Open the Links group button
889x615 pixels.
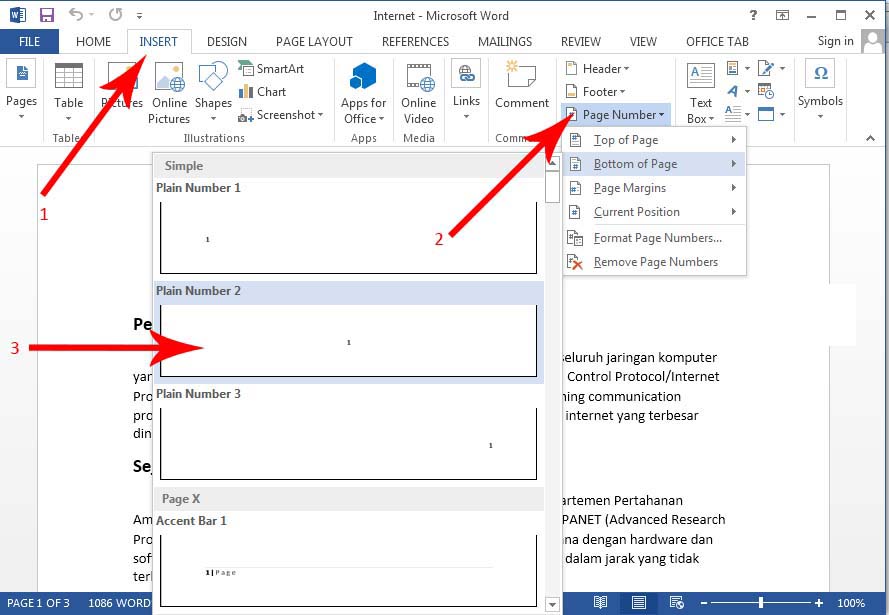466,91
